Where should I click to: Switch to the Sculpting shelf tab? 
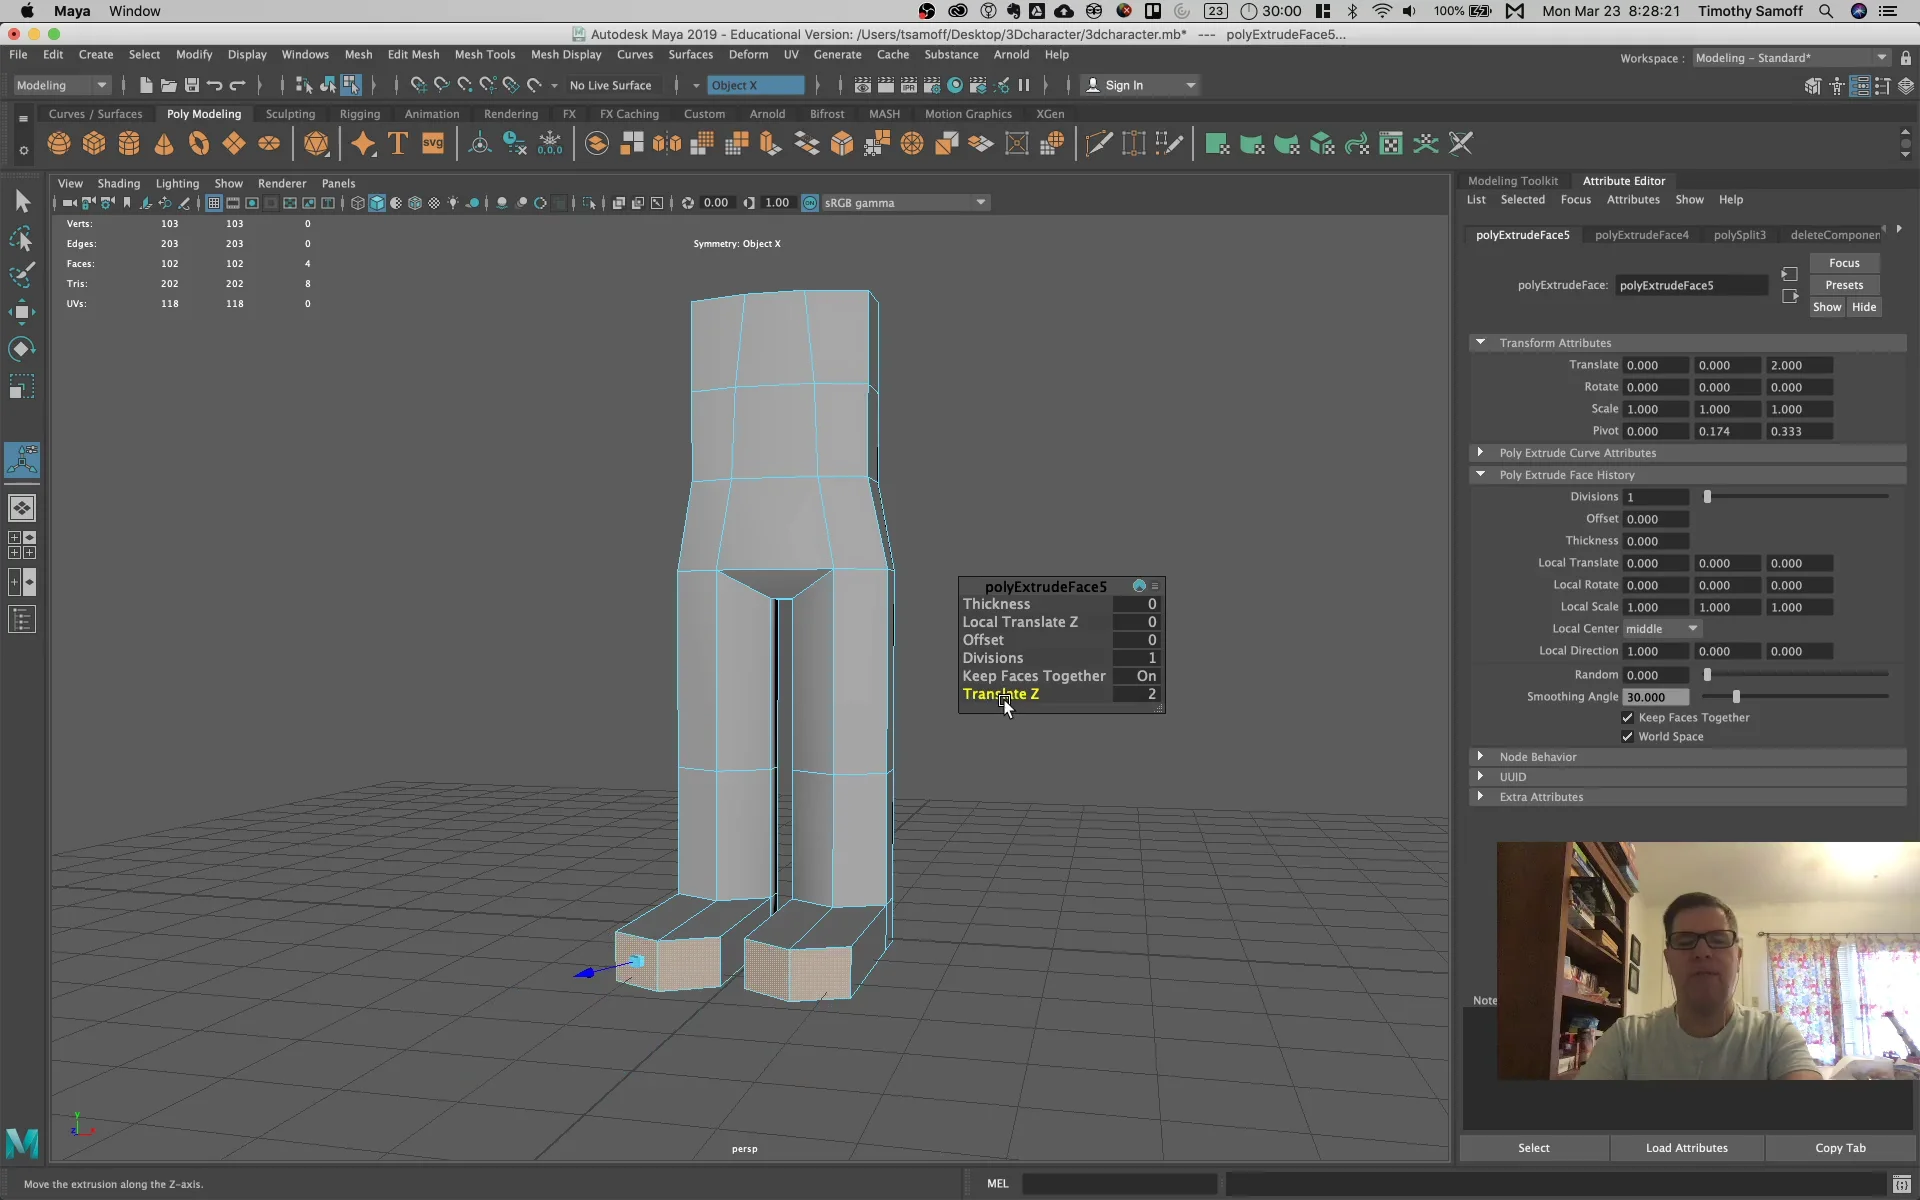[x=290, y=114]
